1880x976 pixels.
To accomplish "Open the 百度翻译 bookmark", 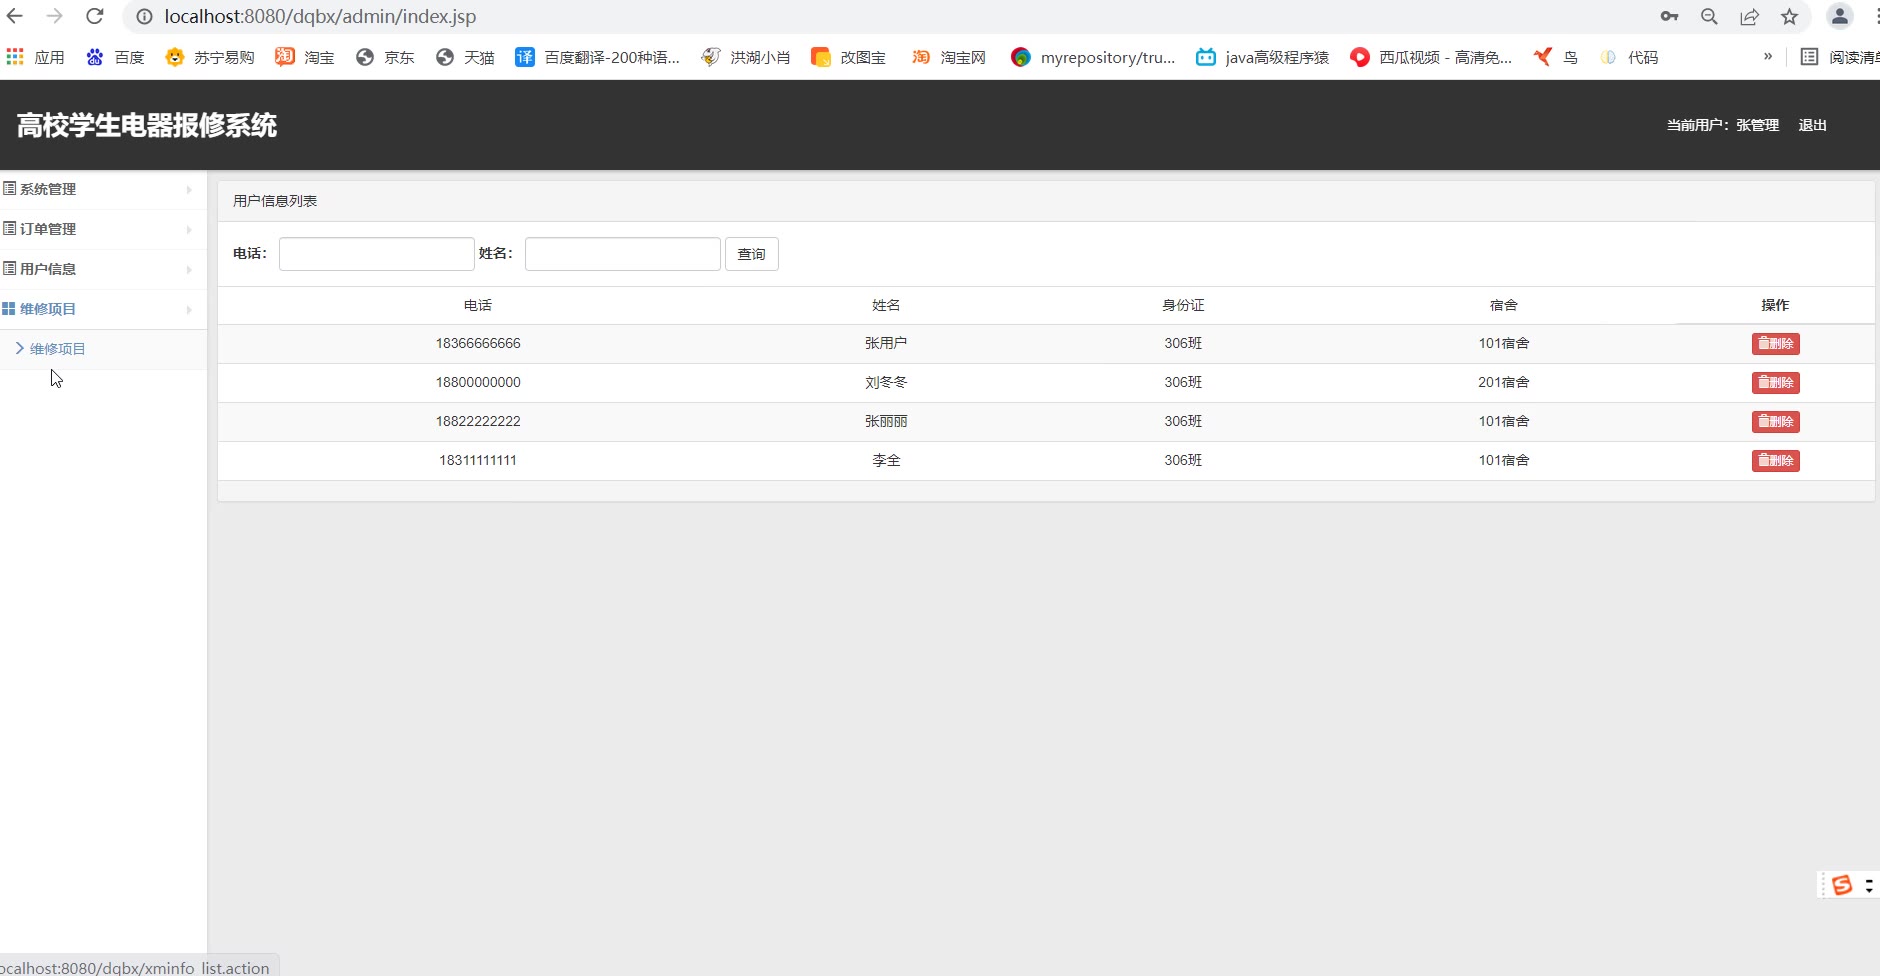I will 597,57.
